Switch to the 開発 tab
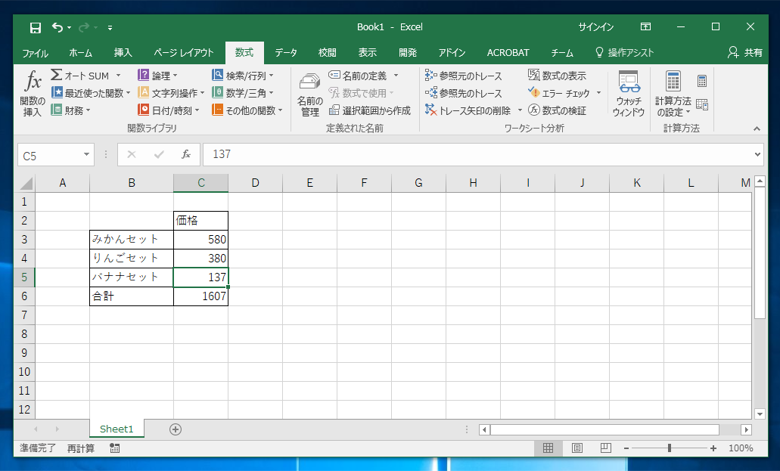 click(x=407, y=53)
